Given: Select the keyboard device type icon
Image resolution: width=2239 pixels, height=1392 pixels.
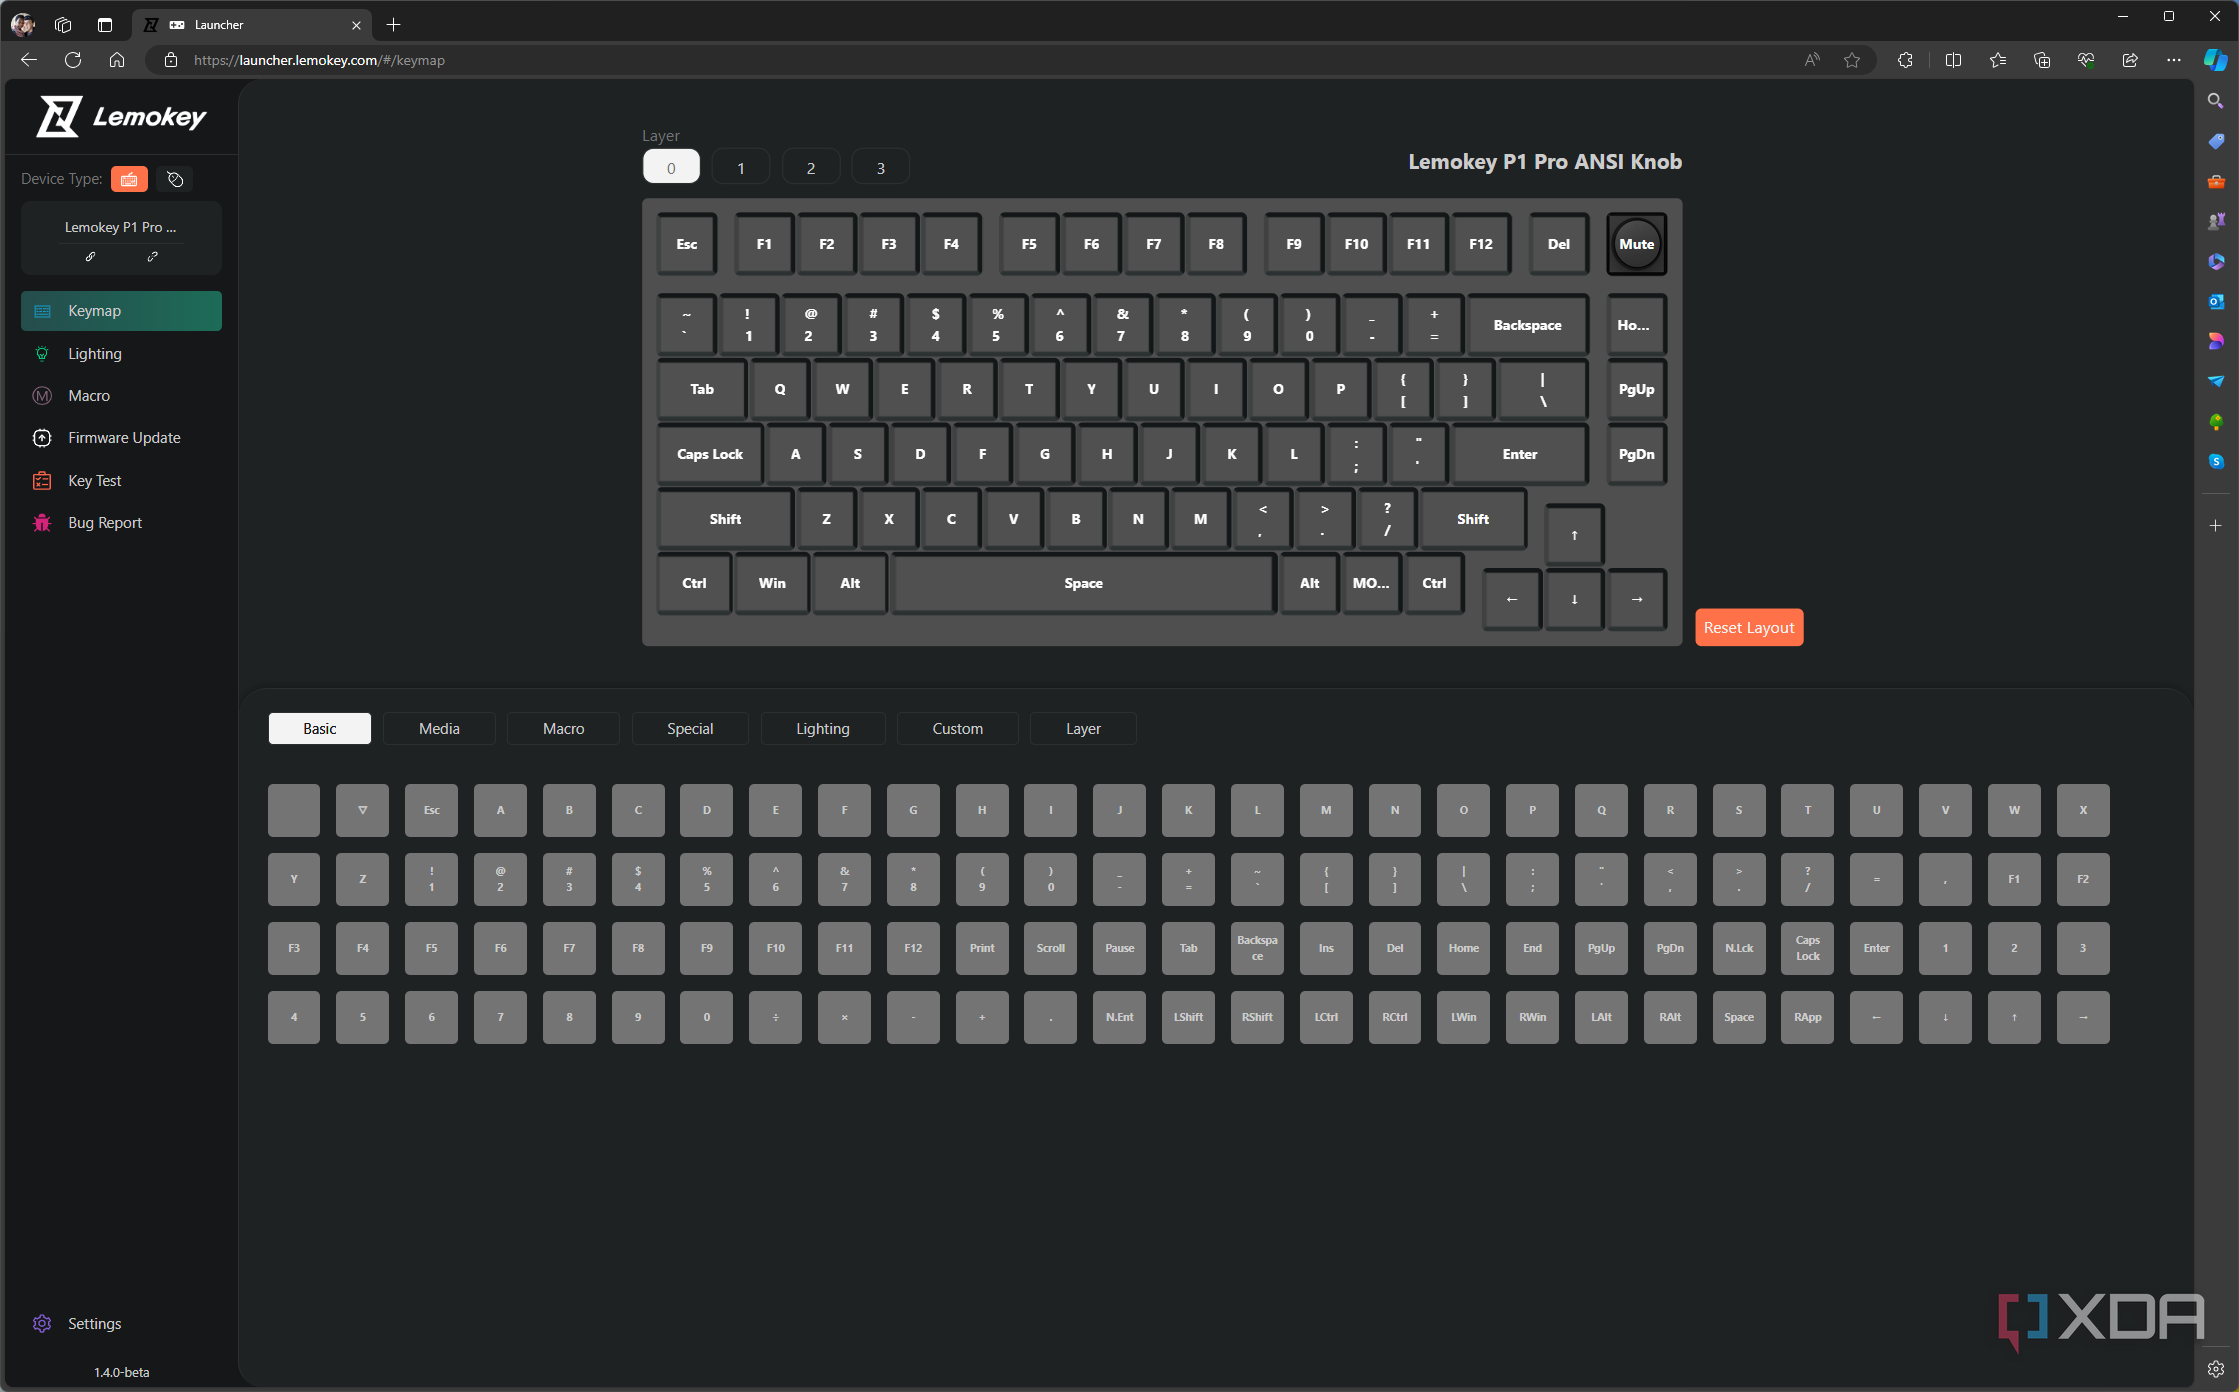Looking at the screenshot, I should click(x=129, y=179).
